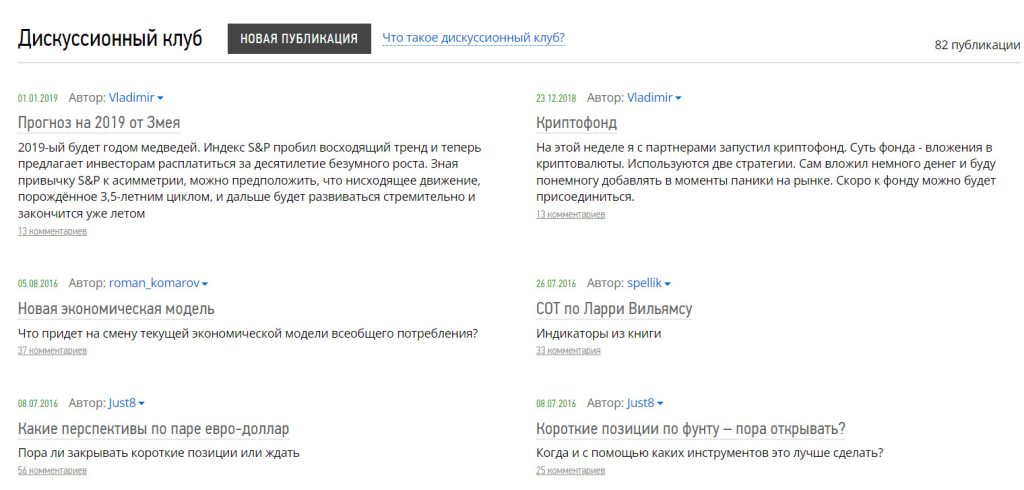Expand Vladimir author dropdown on 01.01.2019 post
The image size is (1024, 490).
pos(161,98)
